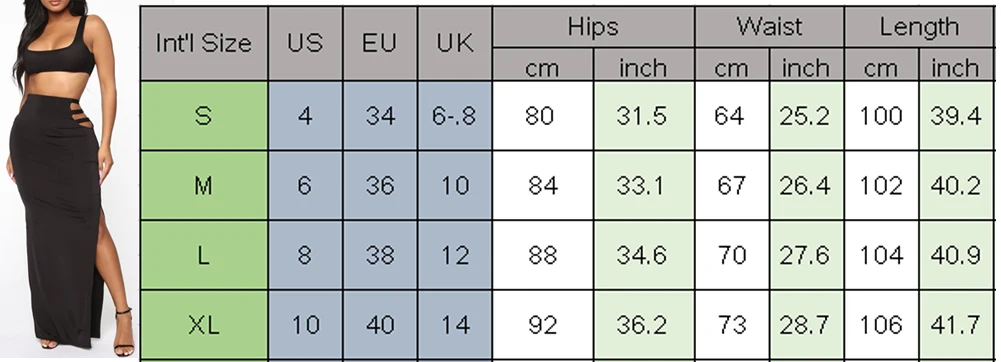
Task: Click the UK column header
Action: [x=455, y=43]
